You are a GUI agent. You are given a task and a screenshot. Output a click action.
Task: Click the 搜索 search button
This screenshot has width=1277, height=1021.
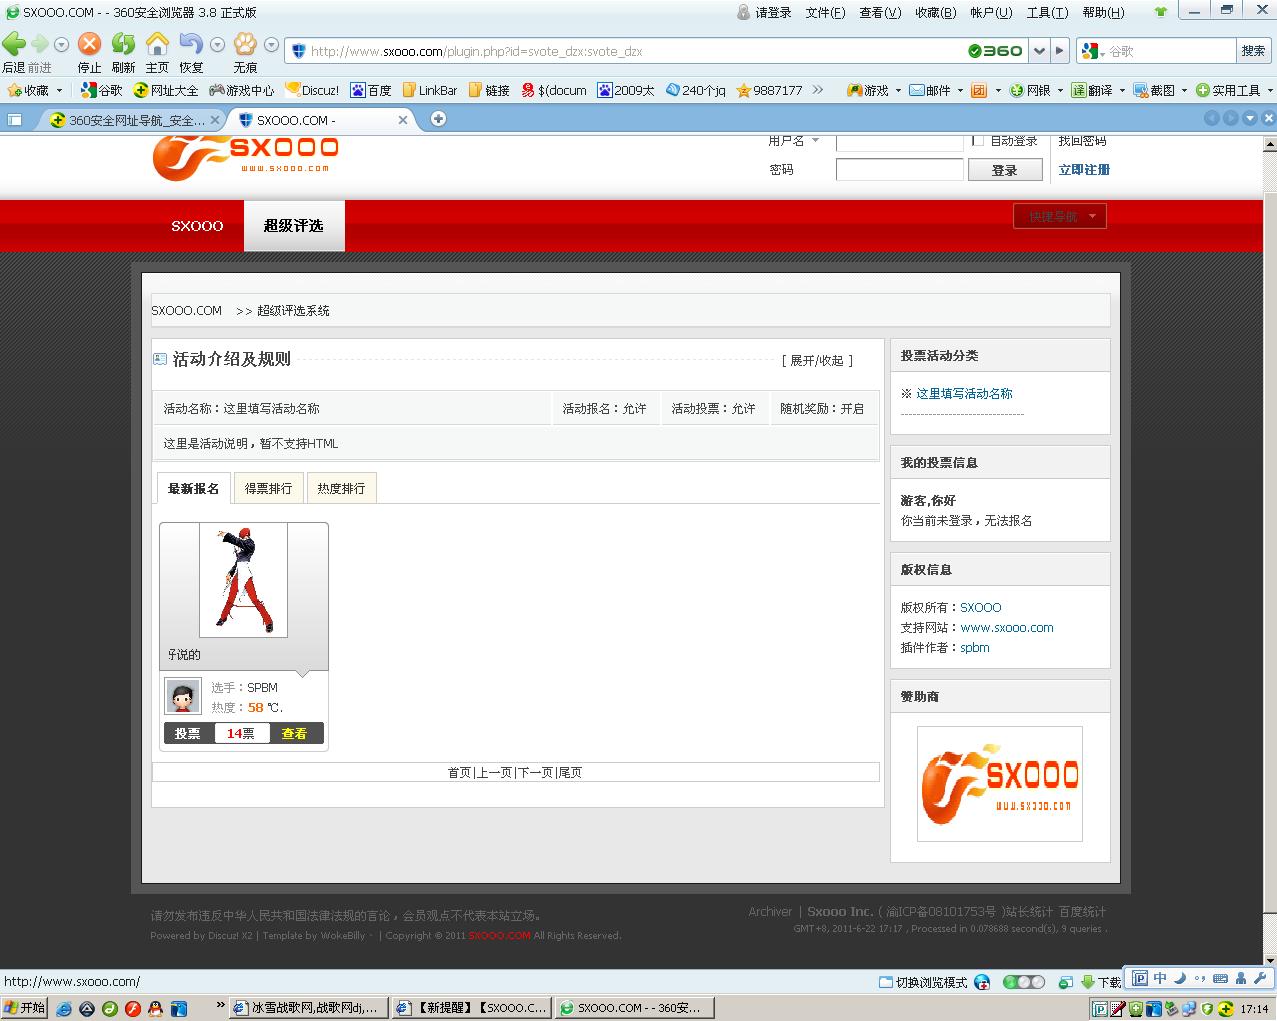point(1253,50)
